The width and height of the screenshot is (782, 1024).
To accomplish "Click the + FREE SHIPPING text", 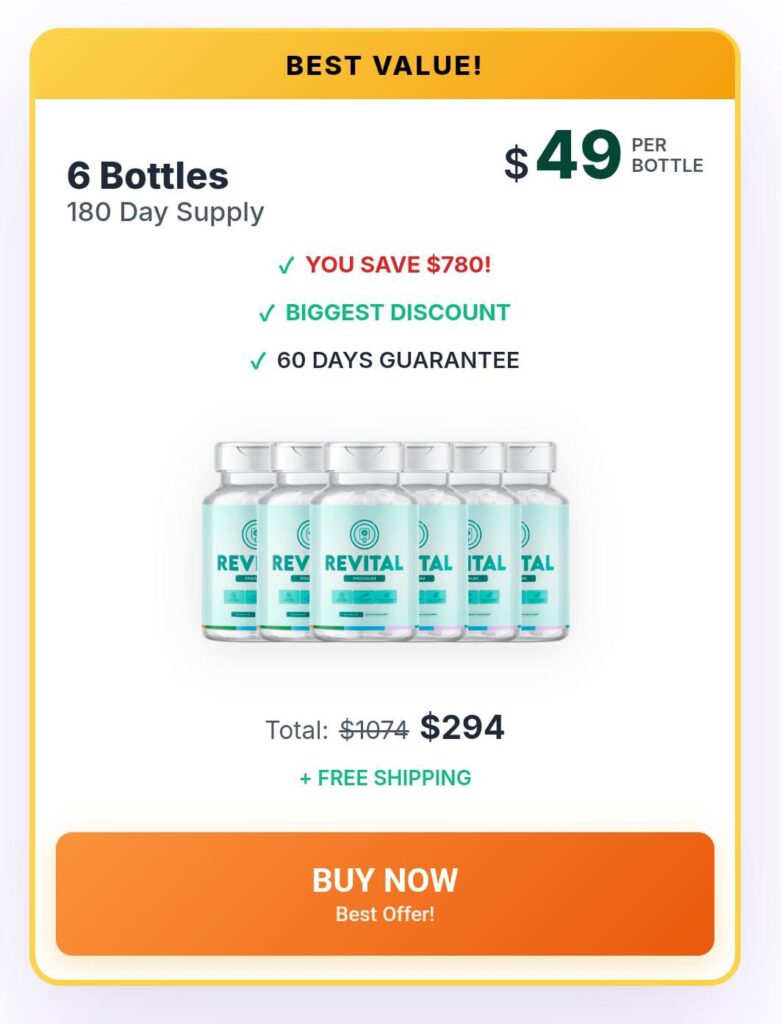I will (385, 778).
